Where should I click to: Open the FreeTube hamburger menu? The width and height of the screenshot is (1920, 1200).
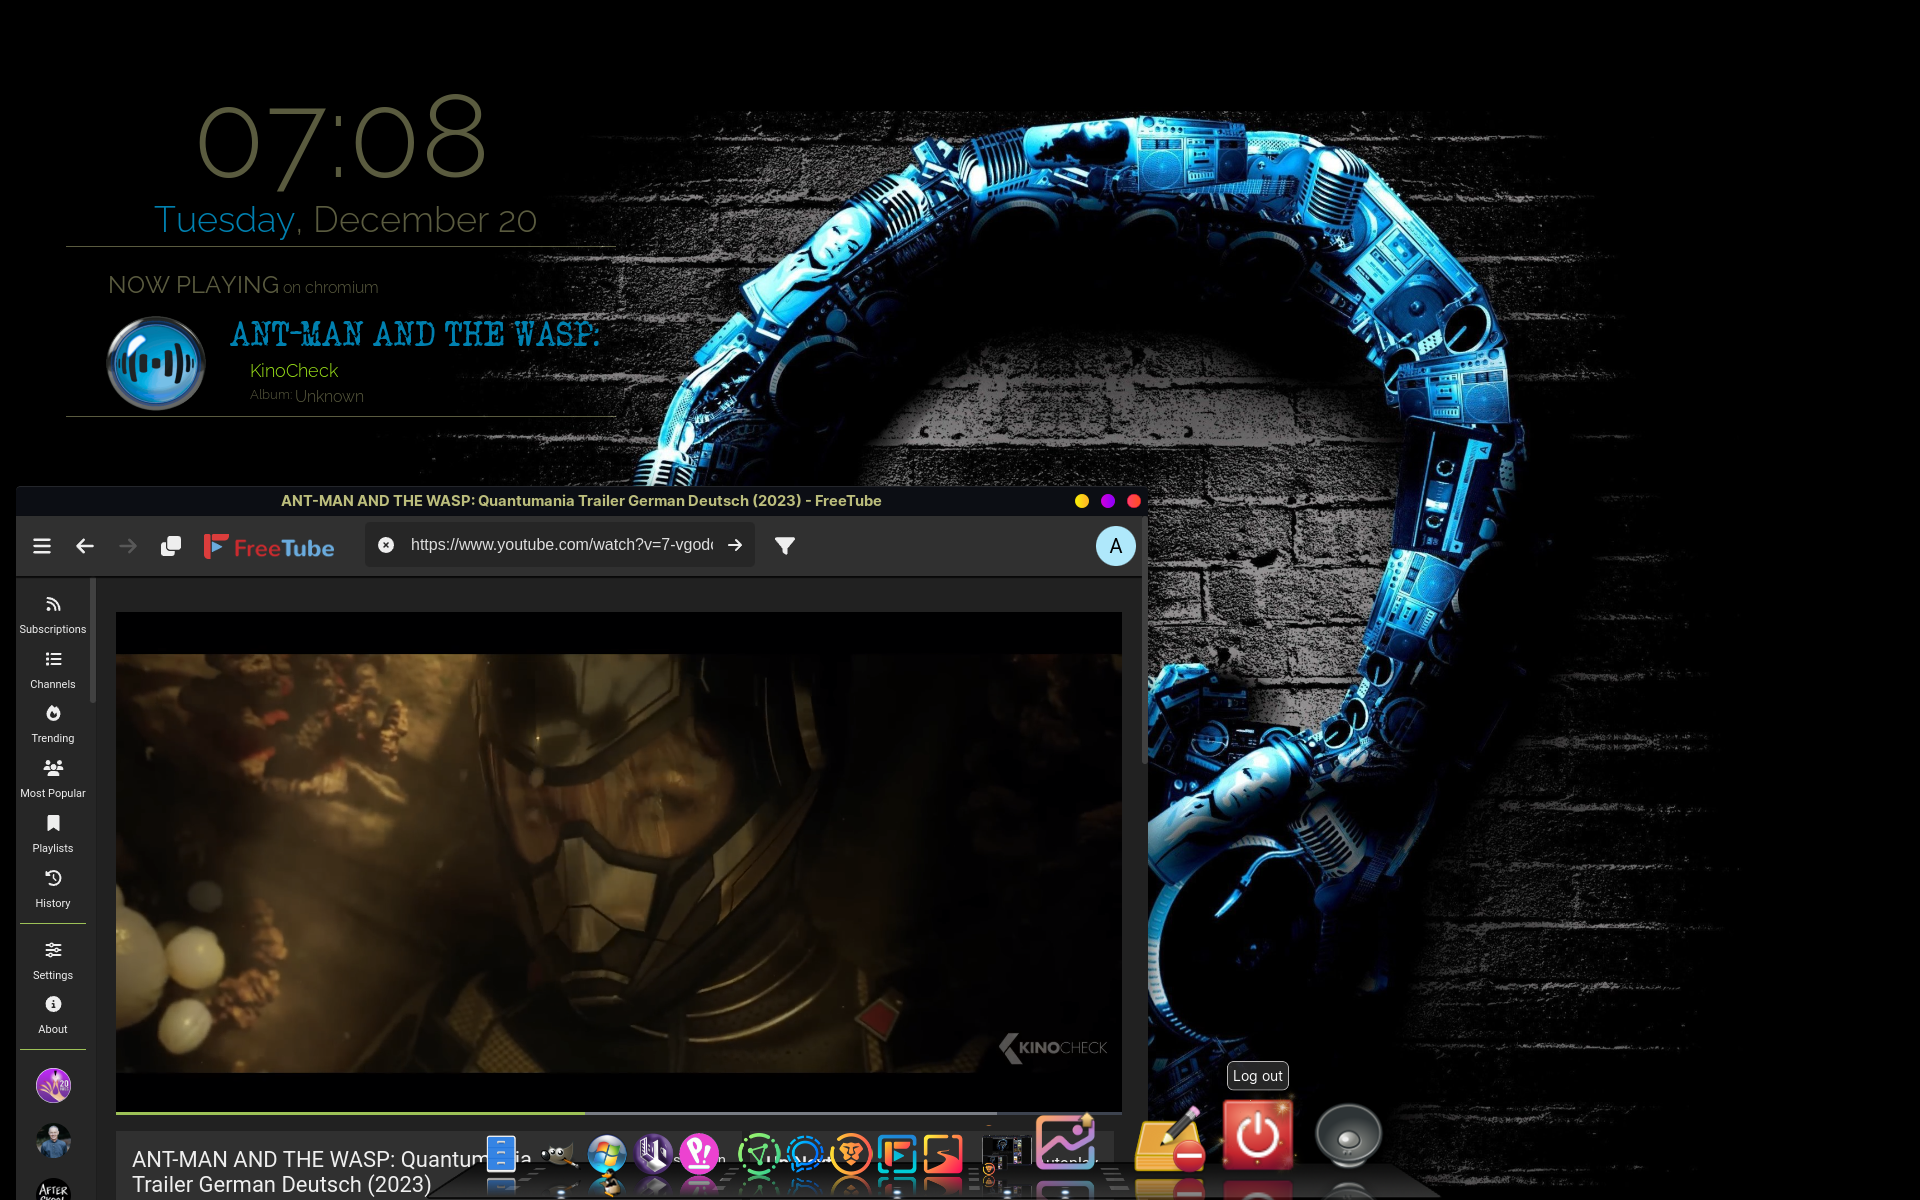pos(42,546)
